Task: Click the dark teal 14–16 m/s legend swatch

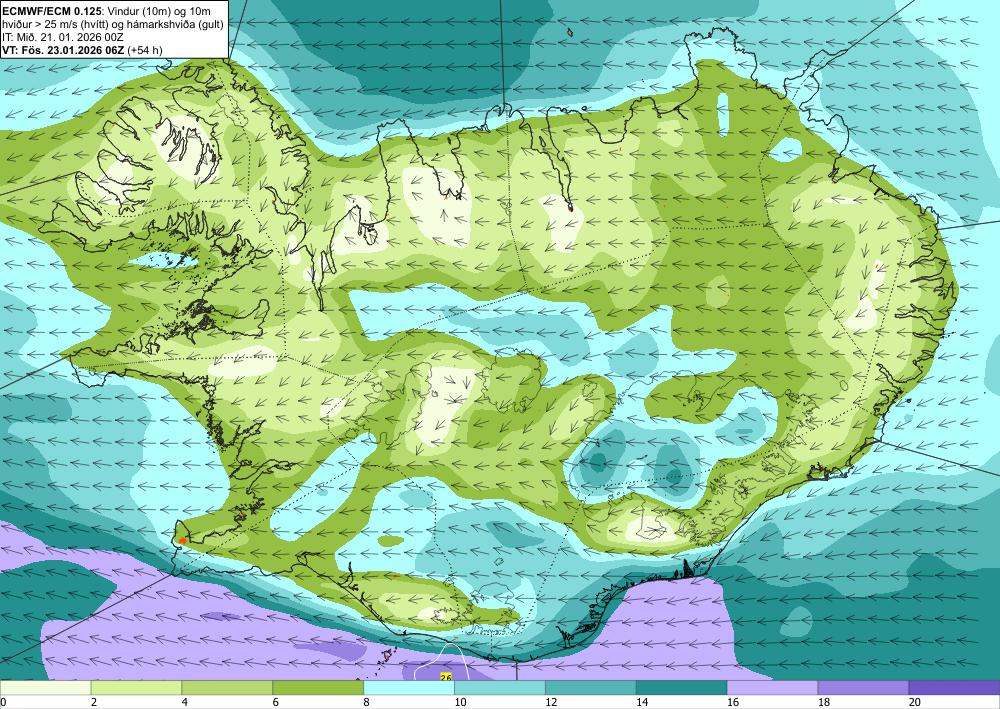Action: coord(681,688)
